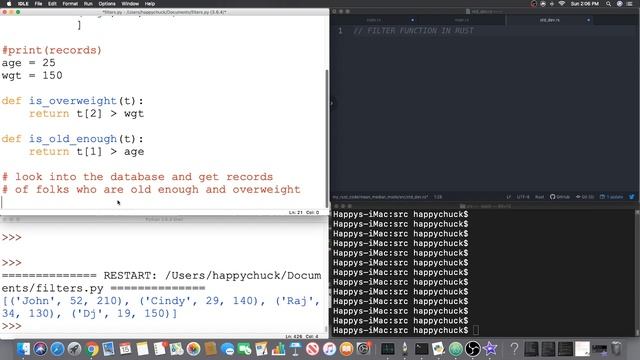Switch to the first editor tab
Screen dimensions: 640x360
point(373,20)
